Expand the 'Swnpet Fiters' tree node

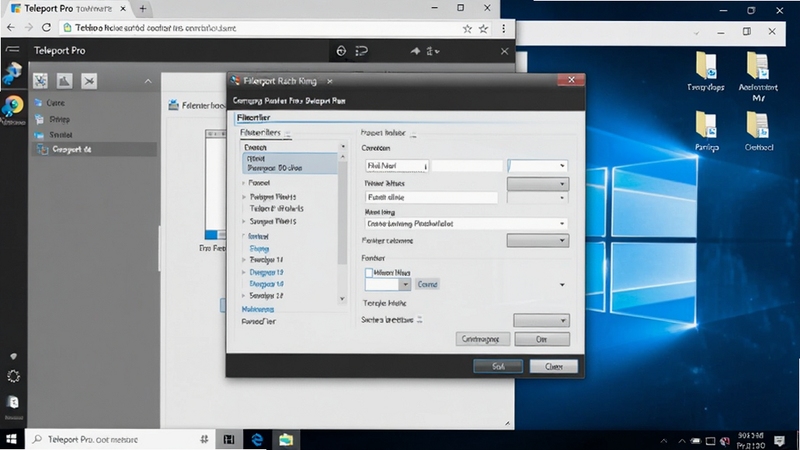[244, 221]
